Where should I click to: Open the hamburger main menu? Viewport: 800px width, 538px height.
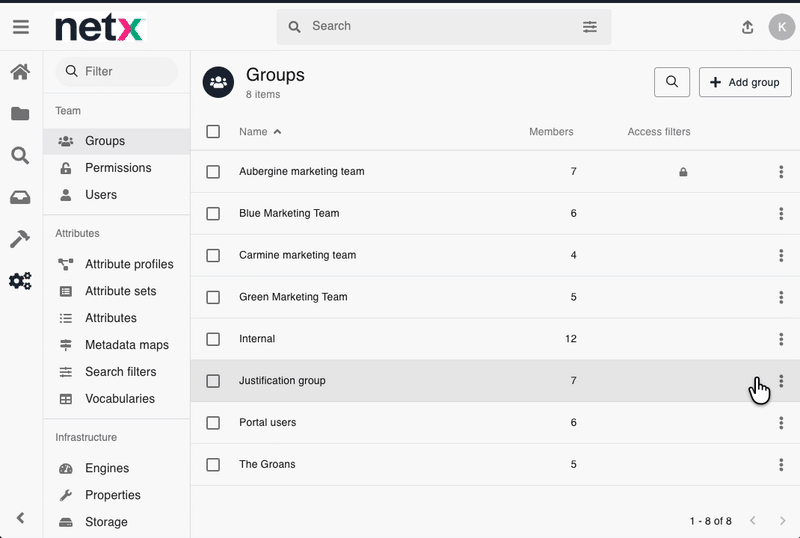click(20, 27)
